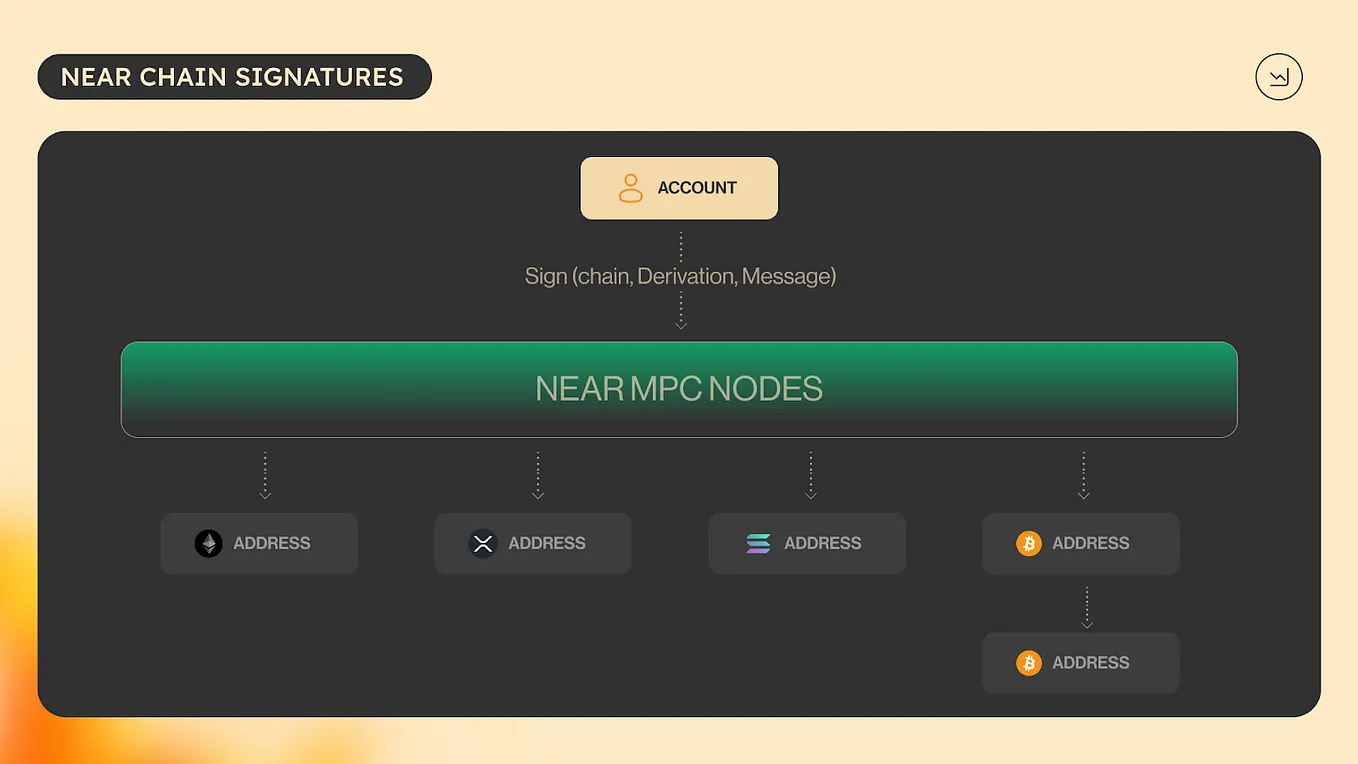Click the circular arrow icon at top right
1358x764 pixels.
1279,76
